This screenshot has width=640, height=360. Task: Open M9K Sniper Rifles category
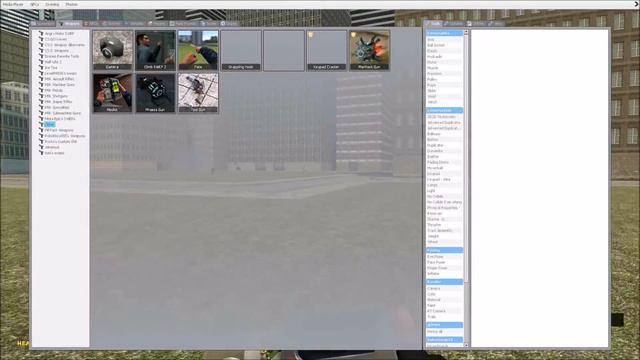pyautogui.click(x=58, y=102)
